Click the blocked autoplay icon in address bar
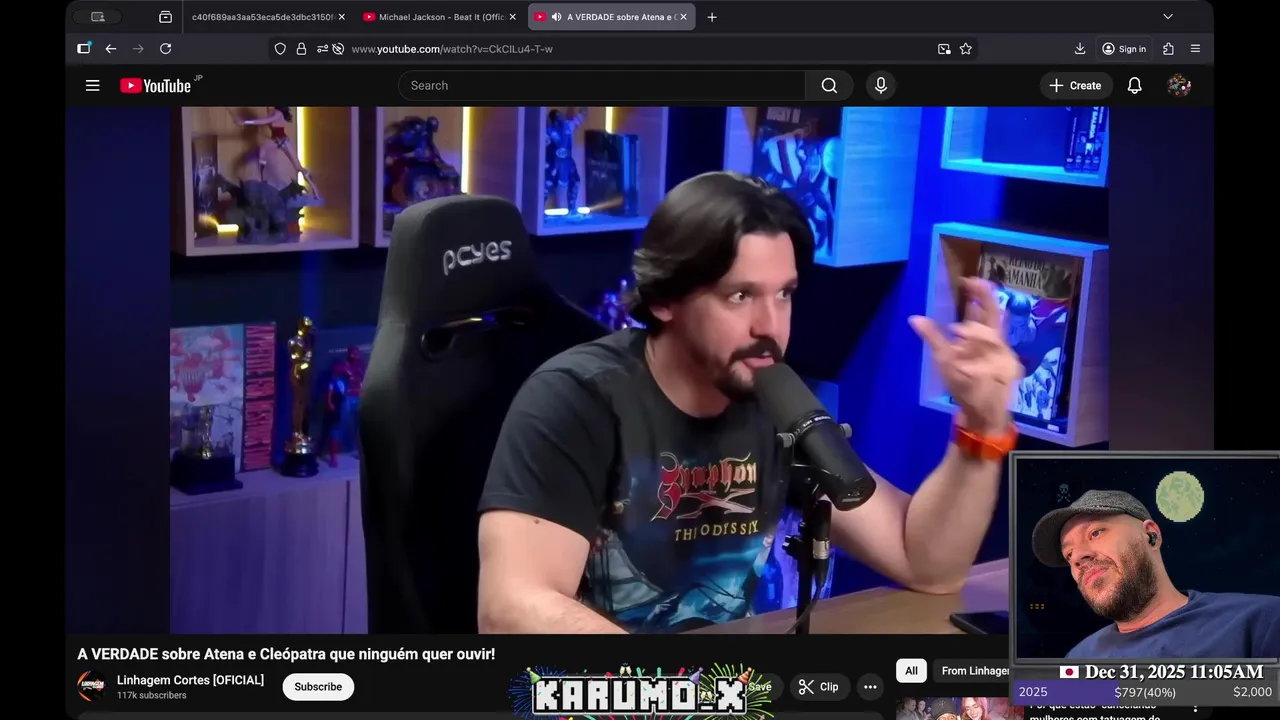 point(338,49)
